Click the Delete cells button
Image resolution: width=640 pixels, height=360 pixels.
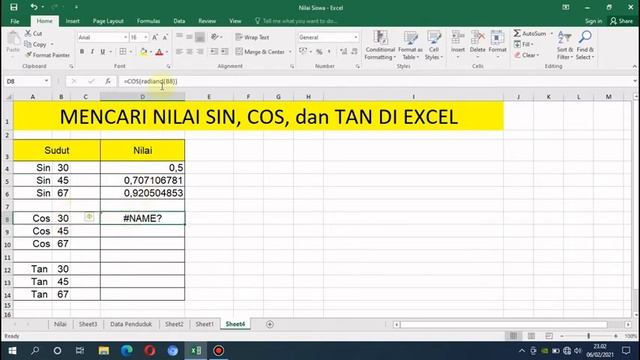(x=477, y=44)
